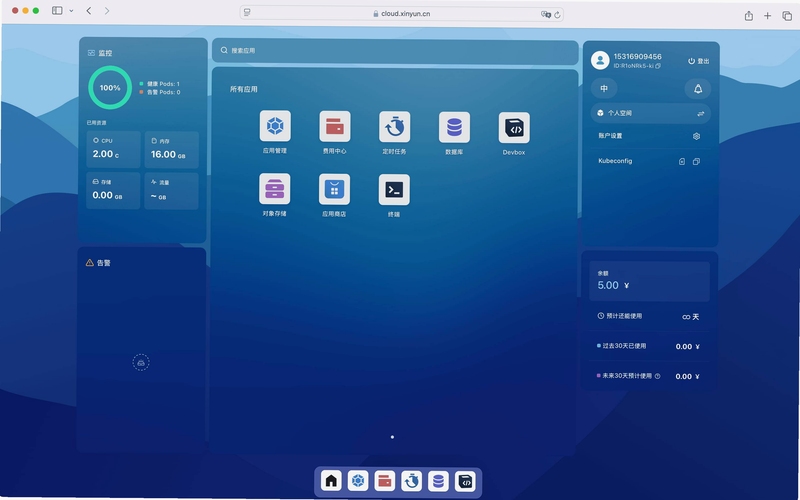This screenshot has width=800, height=500.
Task: Click the Safari share icon
Action: [748, 16]
